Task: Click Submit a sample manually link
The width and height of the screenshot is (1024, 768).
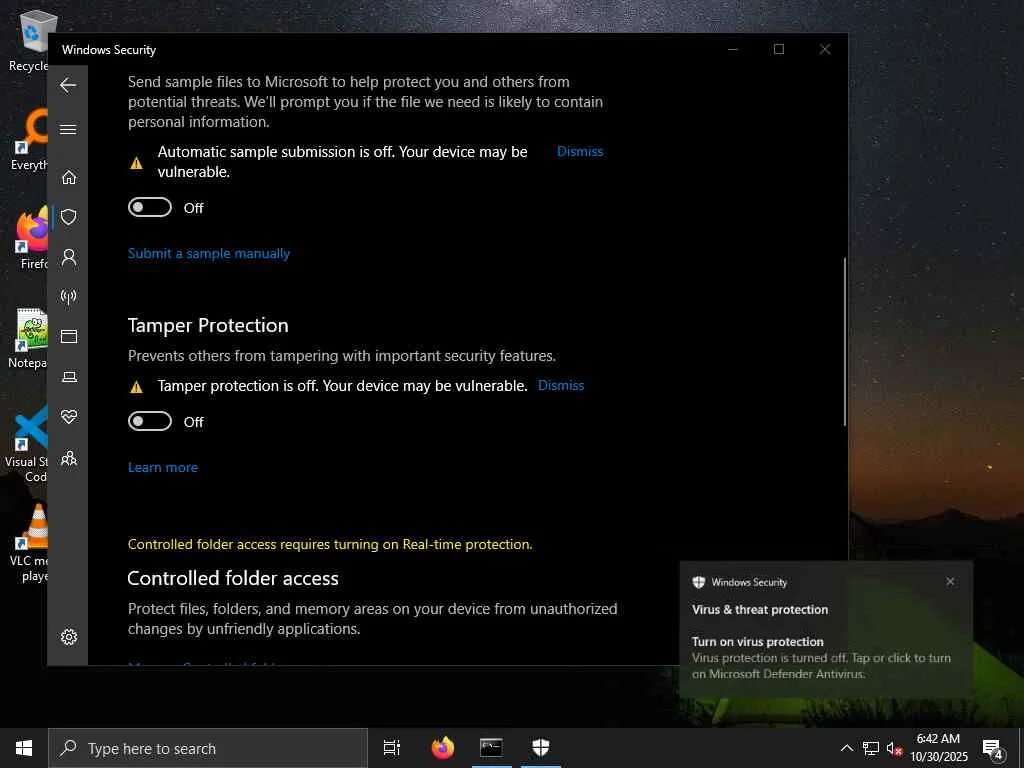Action: 208,253
